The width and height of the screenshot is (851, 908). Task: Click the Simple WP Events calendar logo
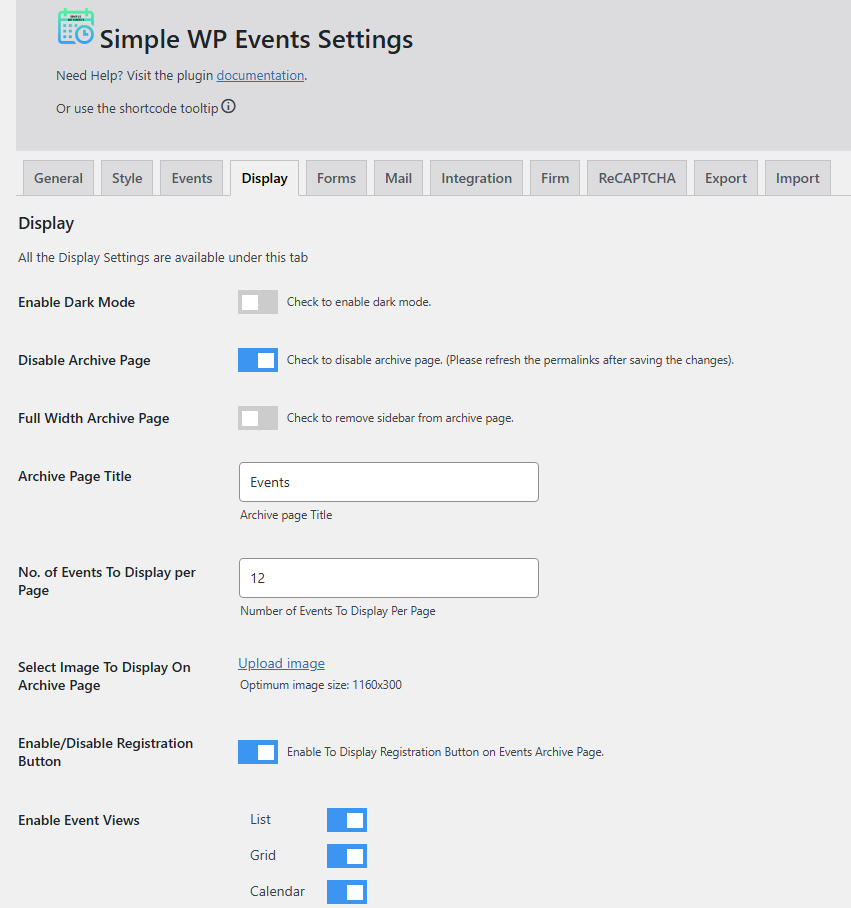[x=76, y=27]
